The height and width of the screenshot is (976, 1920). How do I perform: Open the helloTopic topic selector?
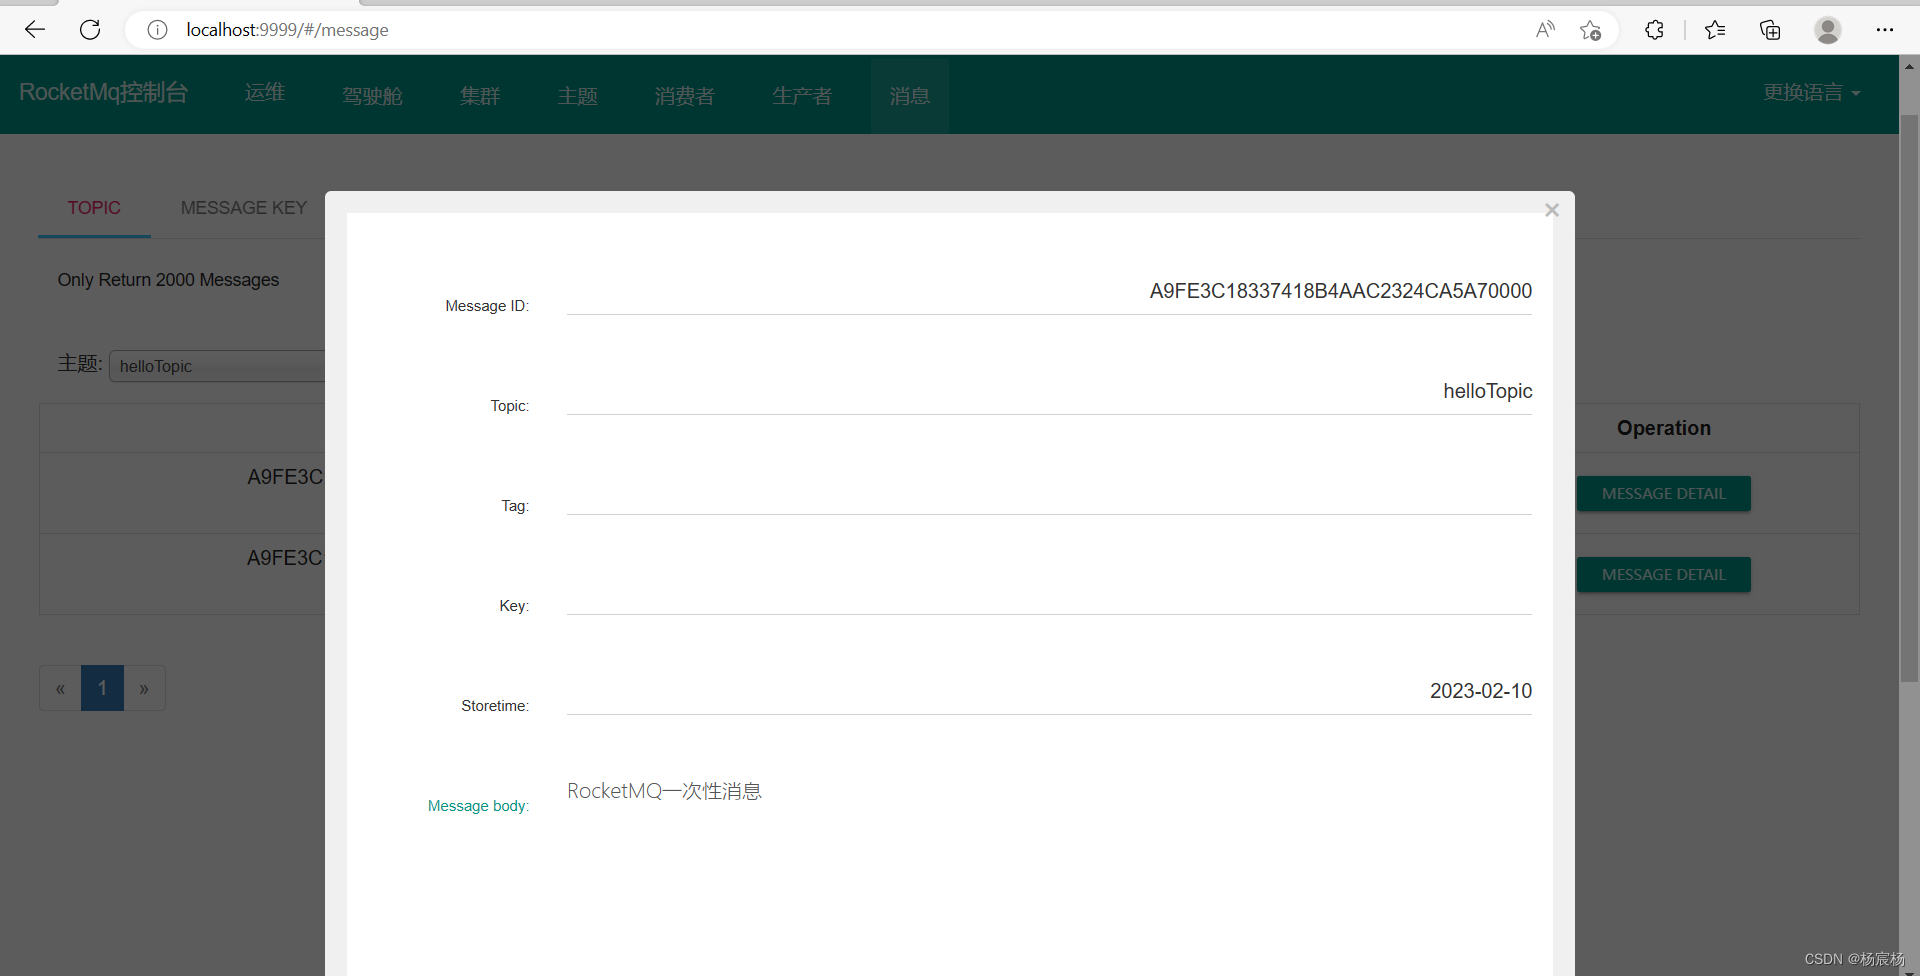point(217,366)
